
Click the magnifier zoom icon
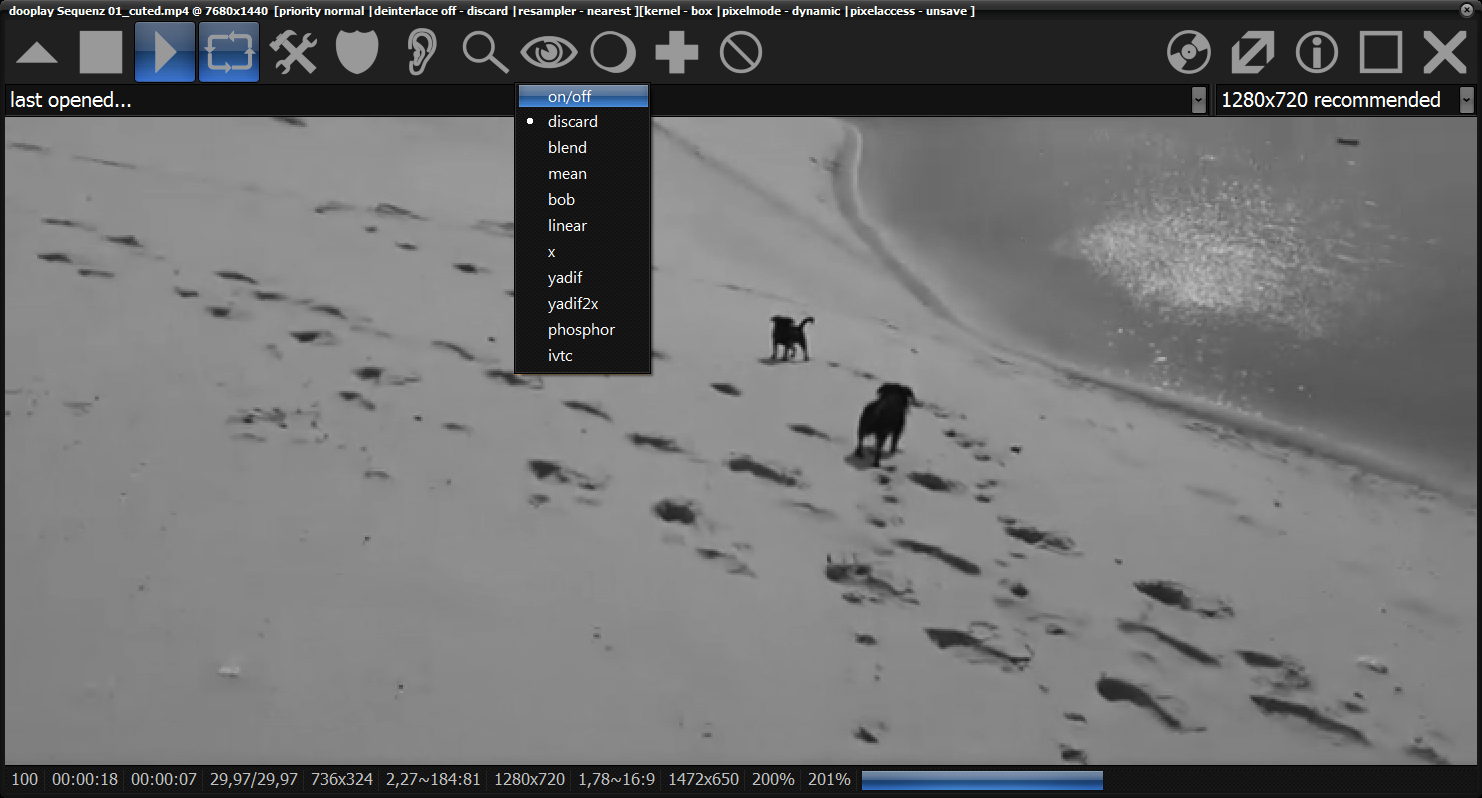485,52
